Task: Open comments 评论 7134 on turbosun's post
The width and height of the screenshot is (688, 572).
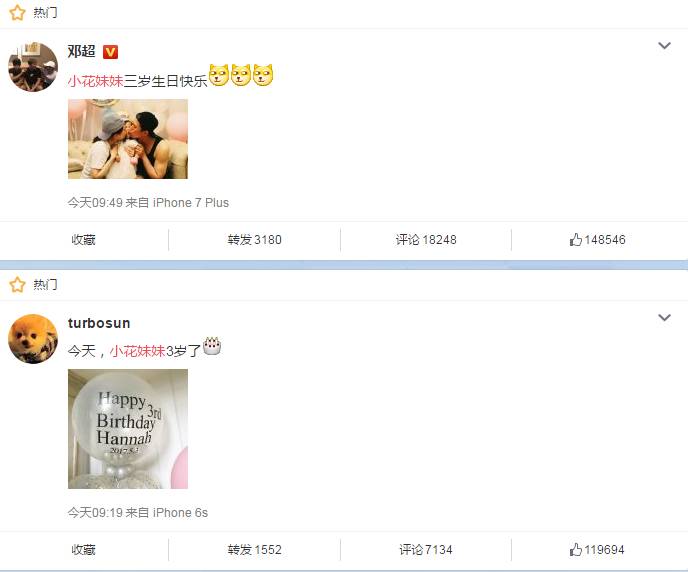Action: (426, 550)
